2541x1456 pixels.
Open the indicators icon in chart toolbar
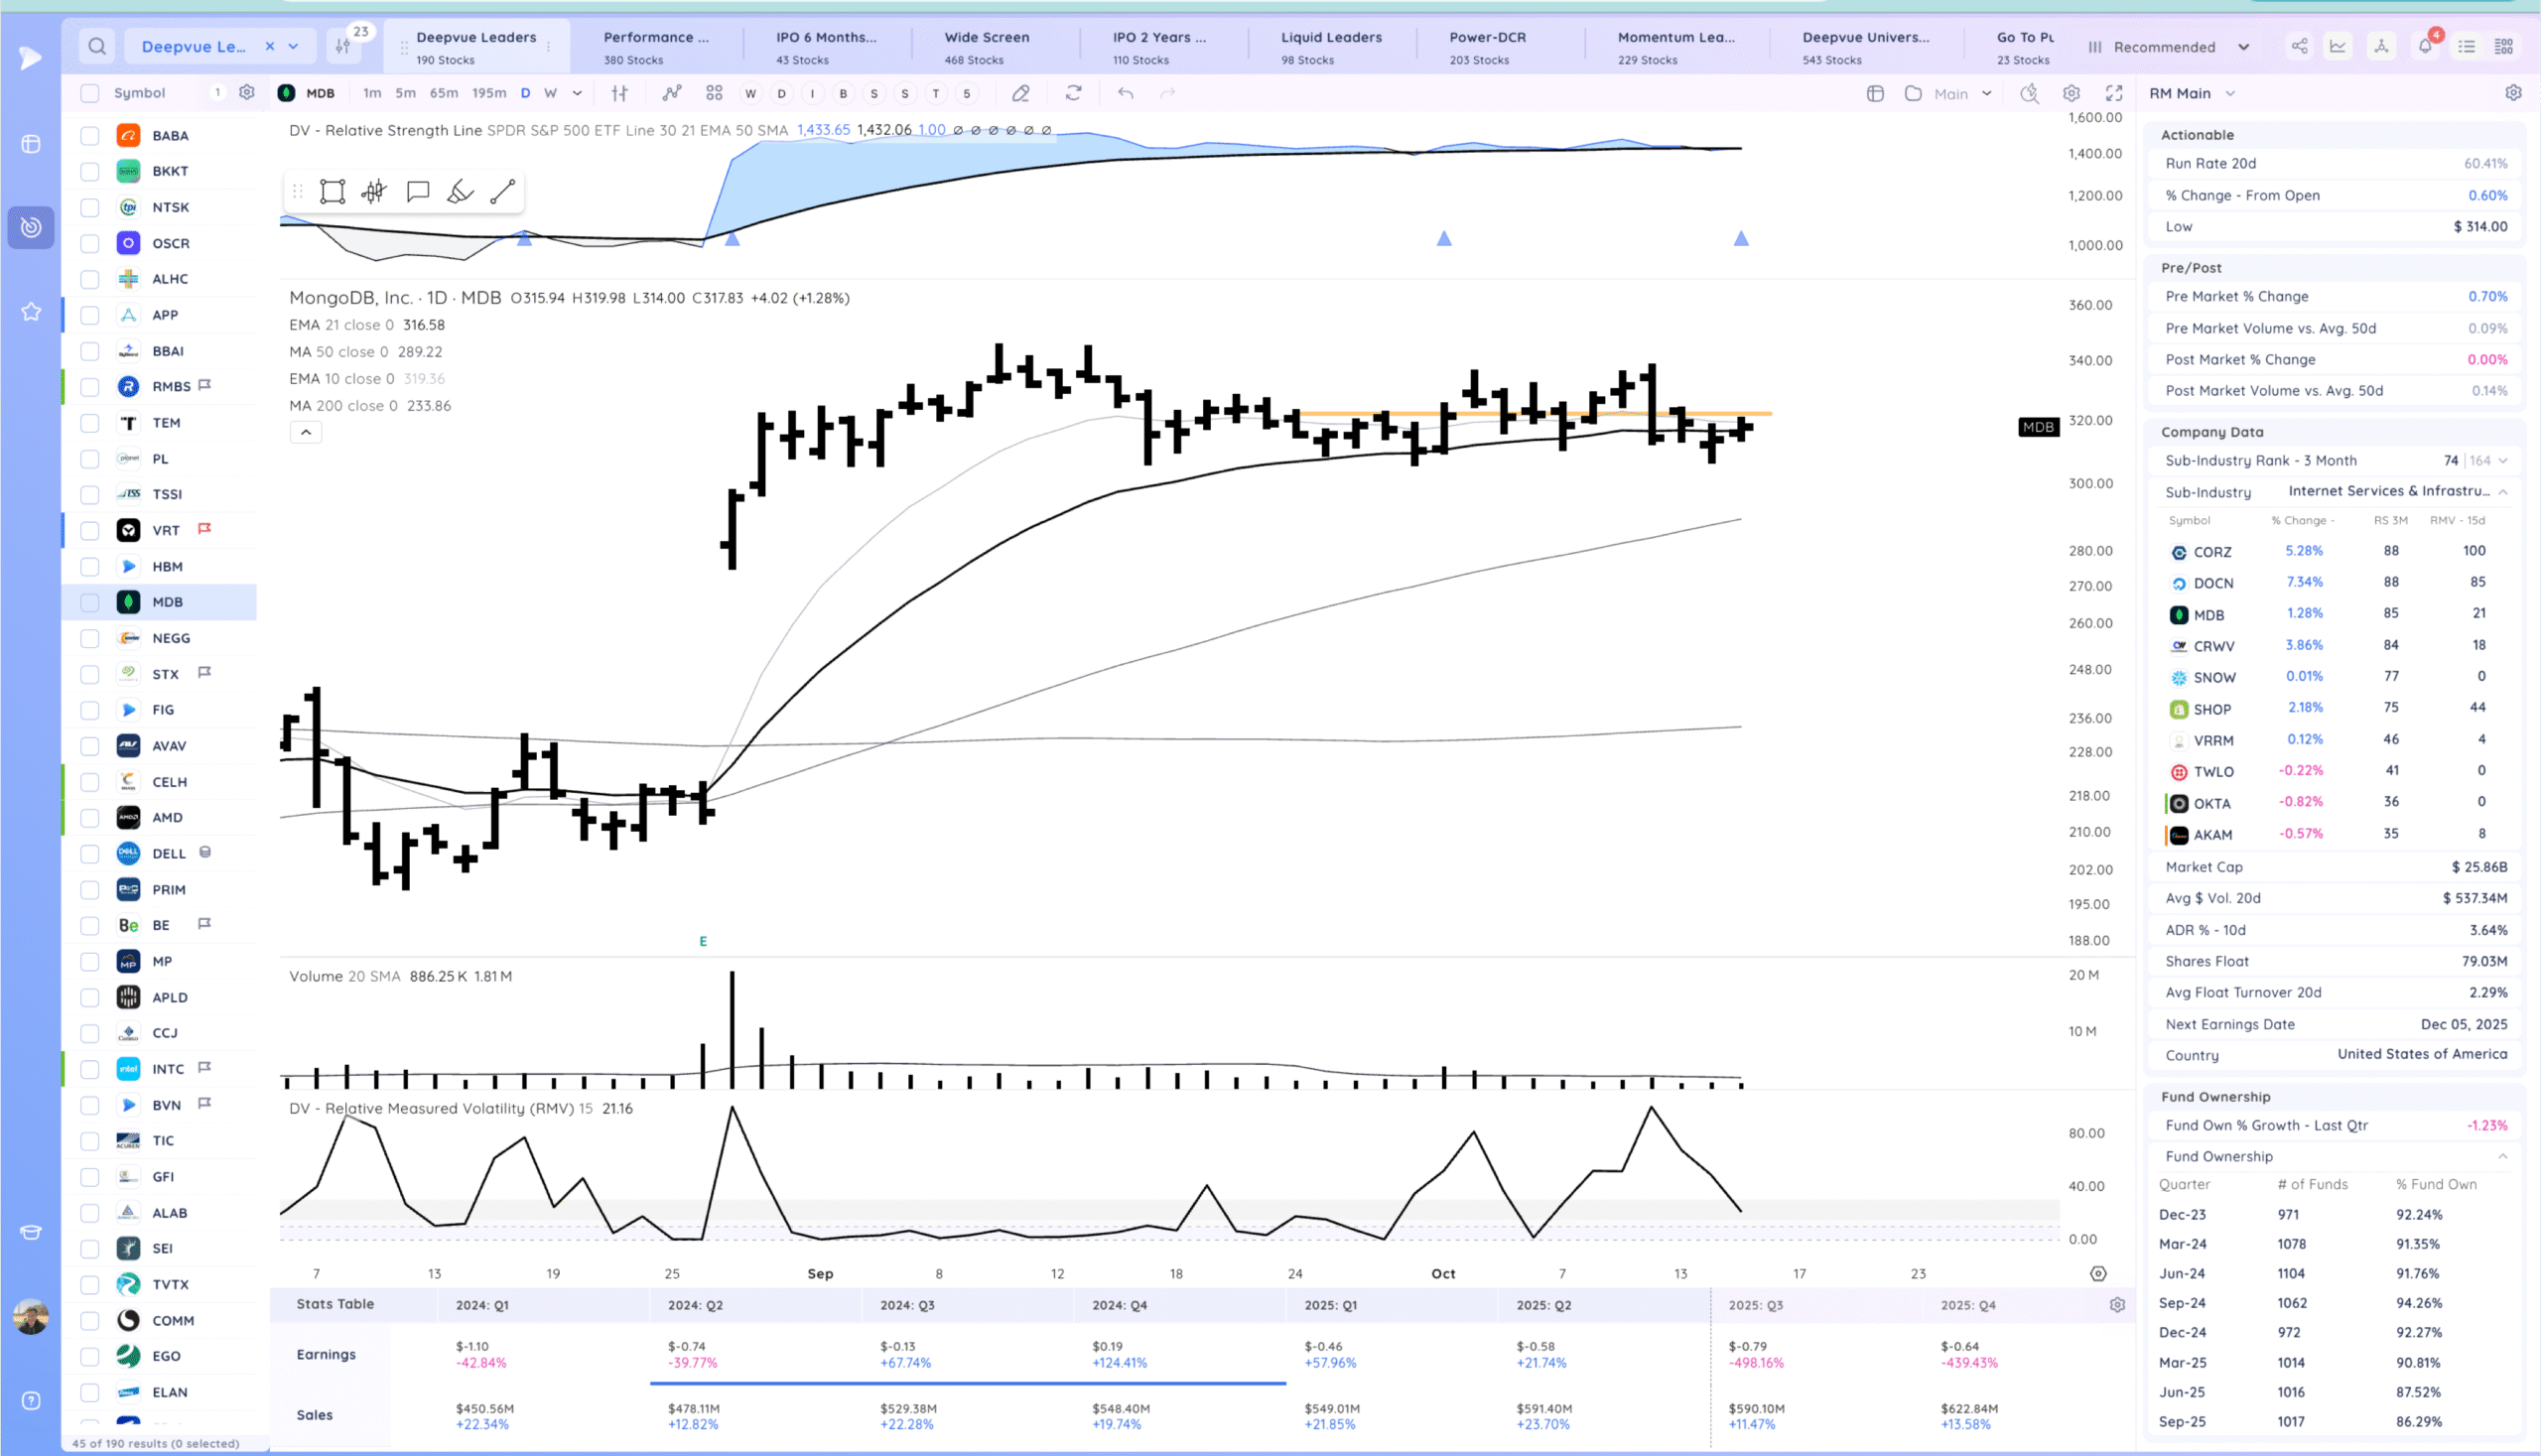(672, 93)
